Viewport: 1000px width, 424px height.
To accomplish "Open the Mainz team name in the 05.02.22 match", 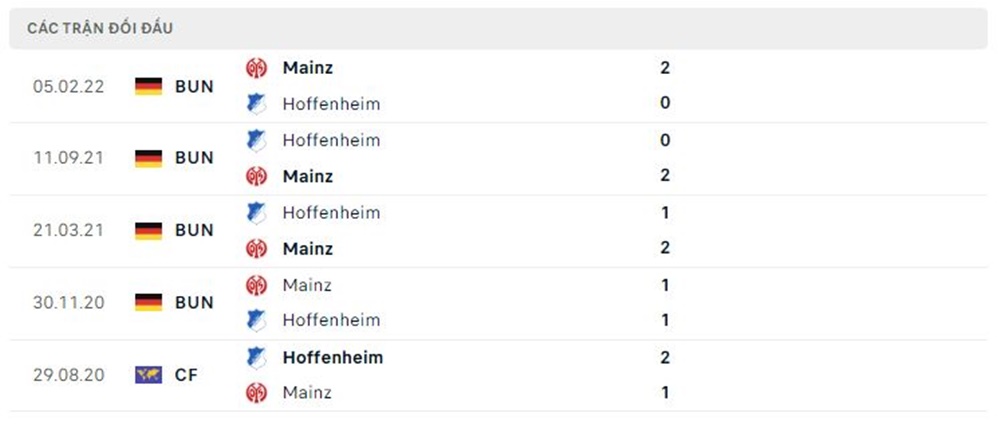I will (308, 68).
